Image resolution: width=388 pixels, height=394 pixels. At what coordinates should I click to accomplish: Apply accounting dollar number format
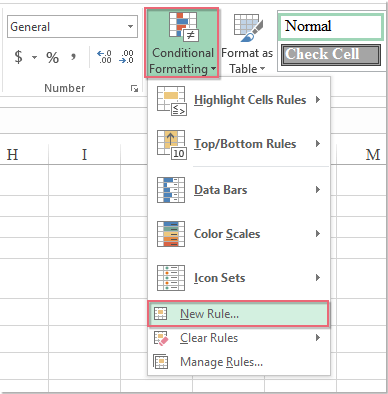tap(19, 57)
